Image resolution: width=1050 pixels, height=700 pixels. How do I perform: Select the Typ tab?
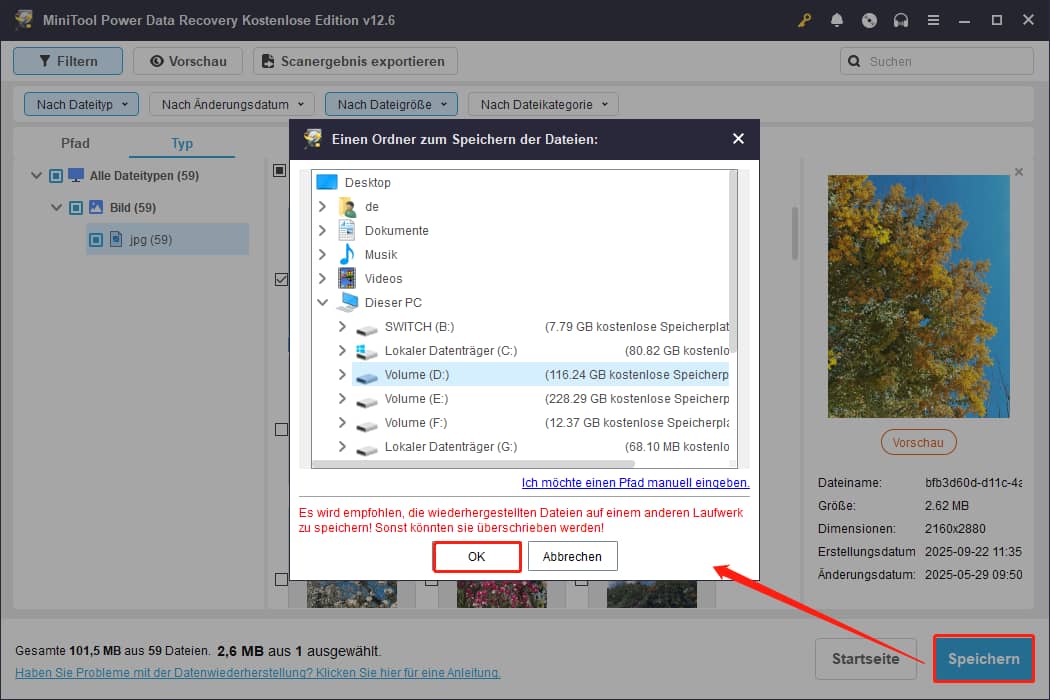point(181,143)
